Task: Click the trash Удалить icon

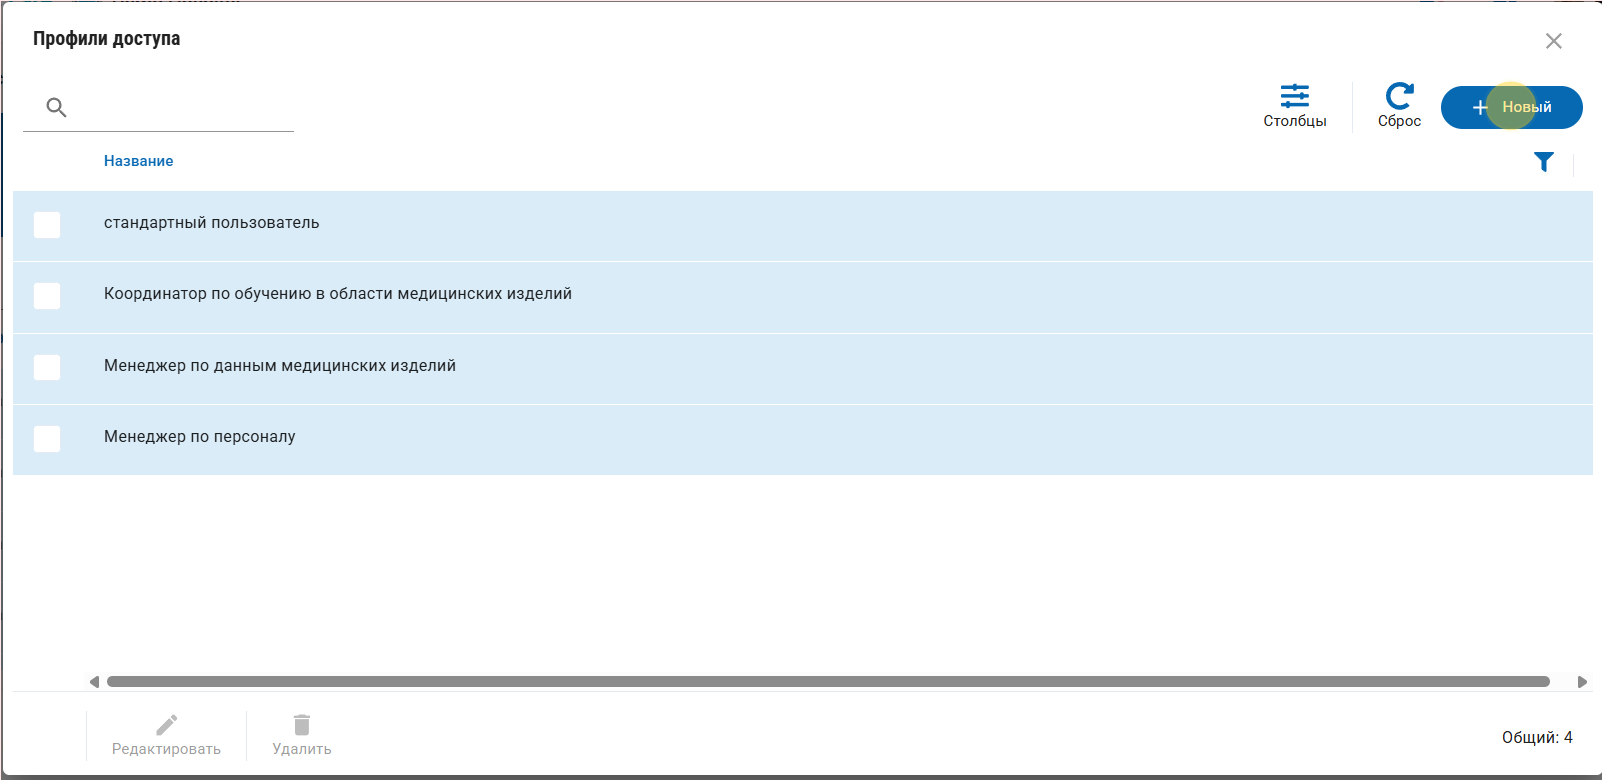Action: coord(301,725)
